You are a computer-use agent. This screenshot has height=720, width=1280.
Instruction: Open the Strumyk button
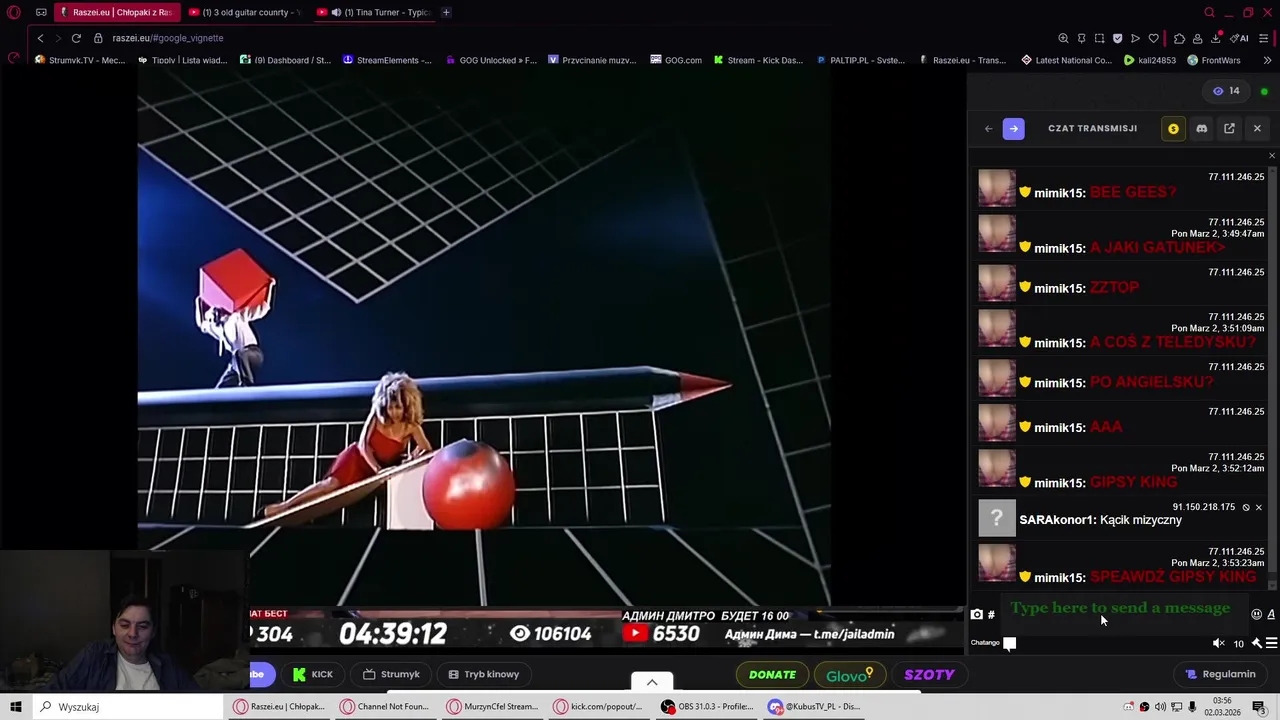[391, 674]
